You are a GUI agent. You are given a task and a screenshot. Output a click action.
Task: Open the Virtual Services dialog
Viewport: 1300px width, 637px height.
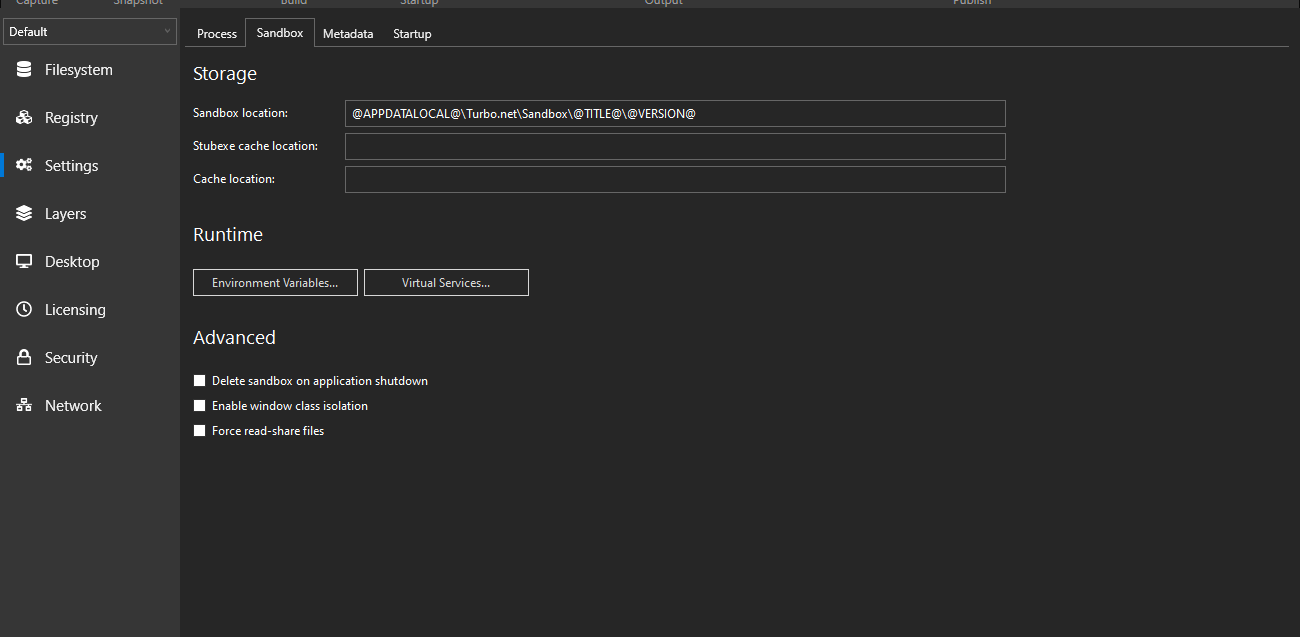pos(446,282)
